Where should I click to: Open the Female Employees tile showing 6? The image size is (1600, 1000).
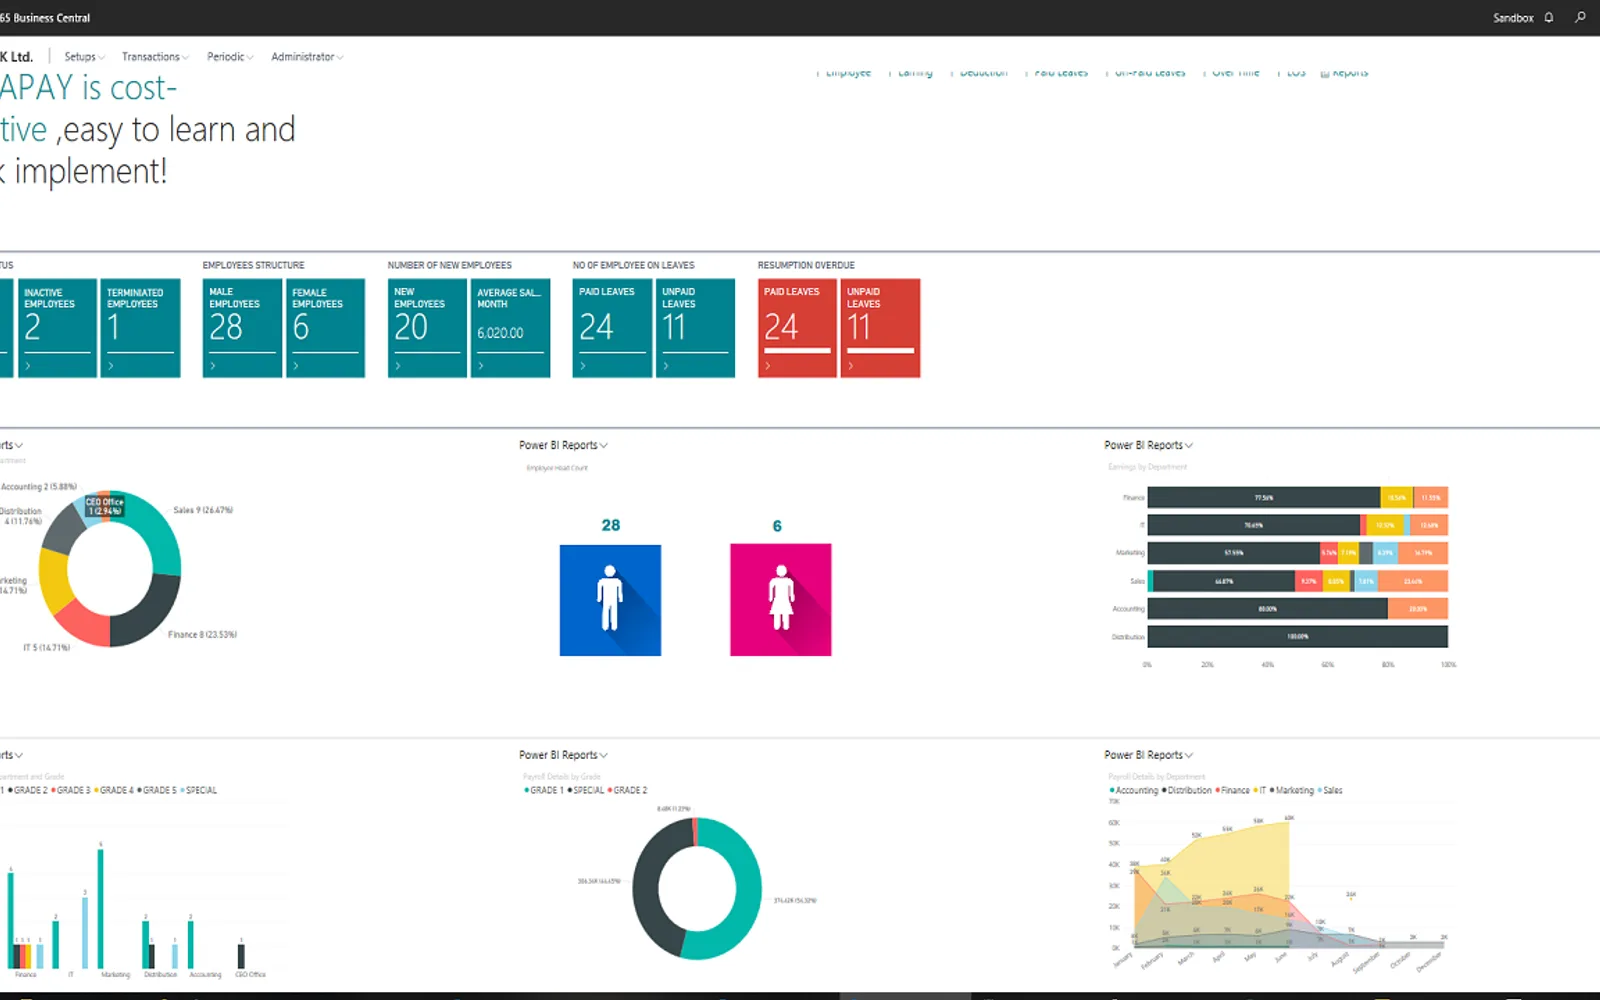click(x=325, y=328)
